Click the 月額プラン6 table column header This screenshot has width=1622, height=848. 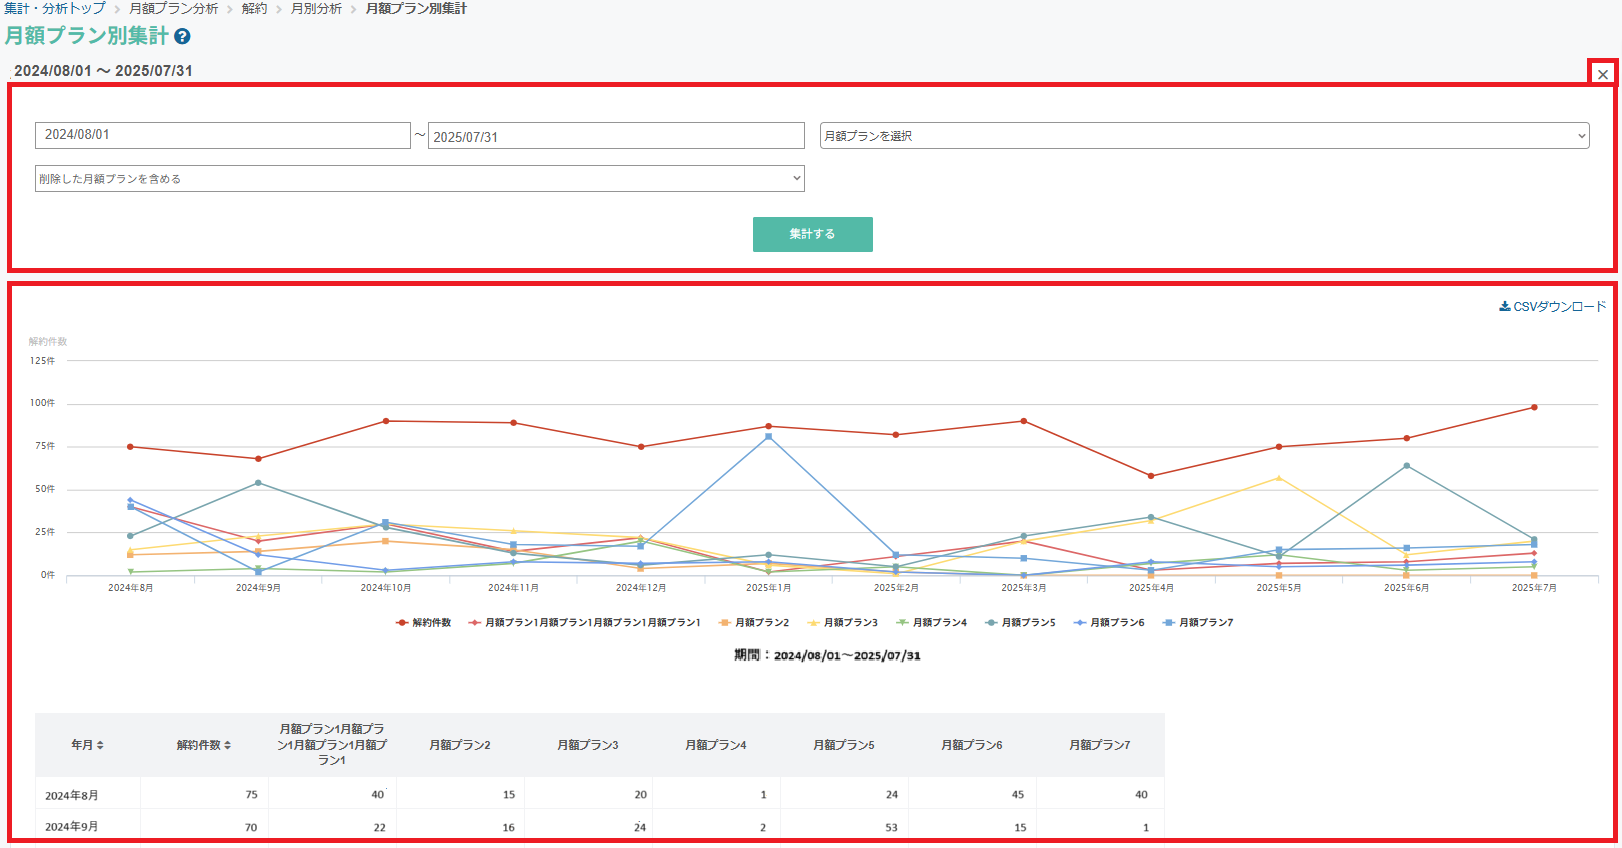coord(972,745)
